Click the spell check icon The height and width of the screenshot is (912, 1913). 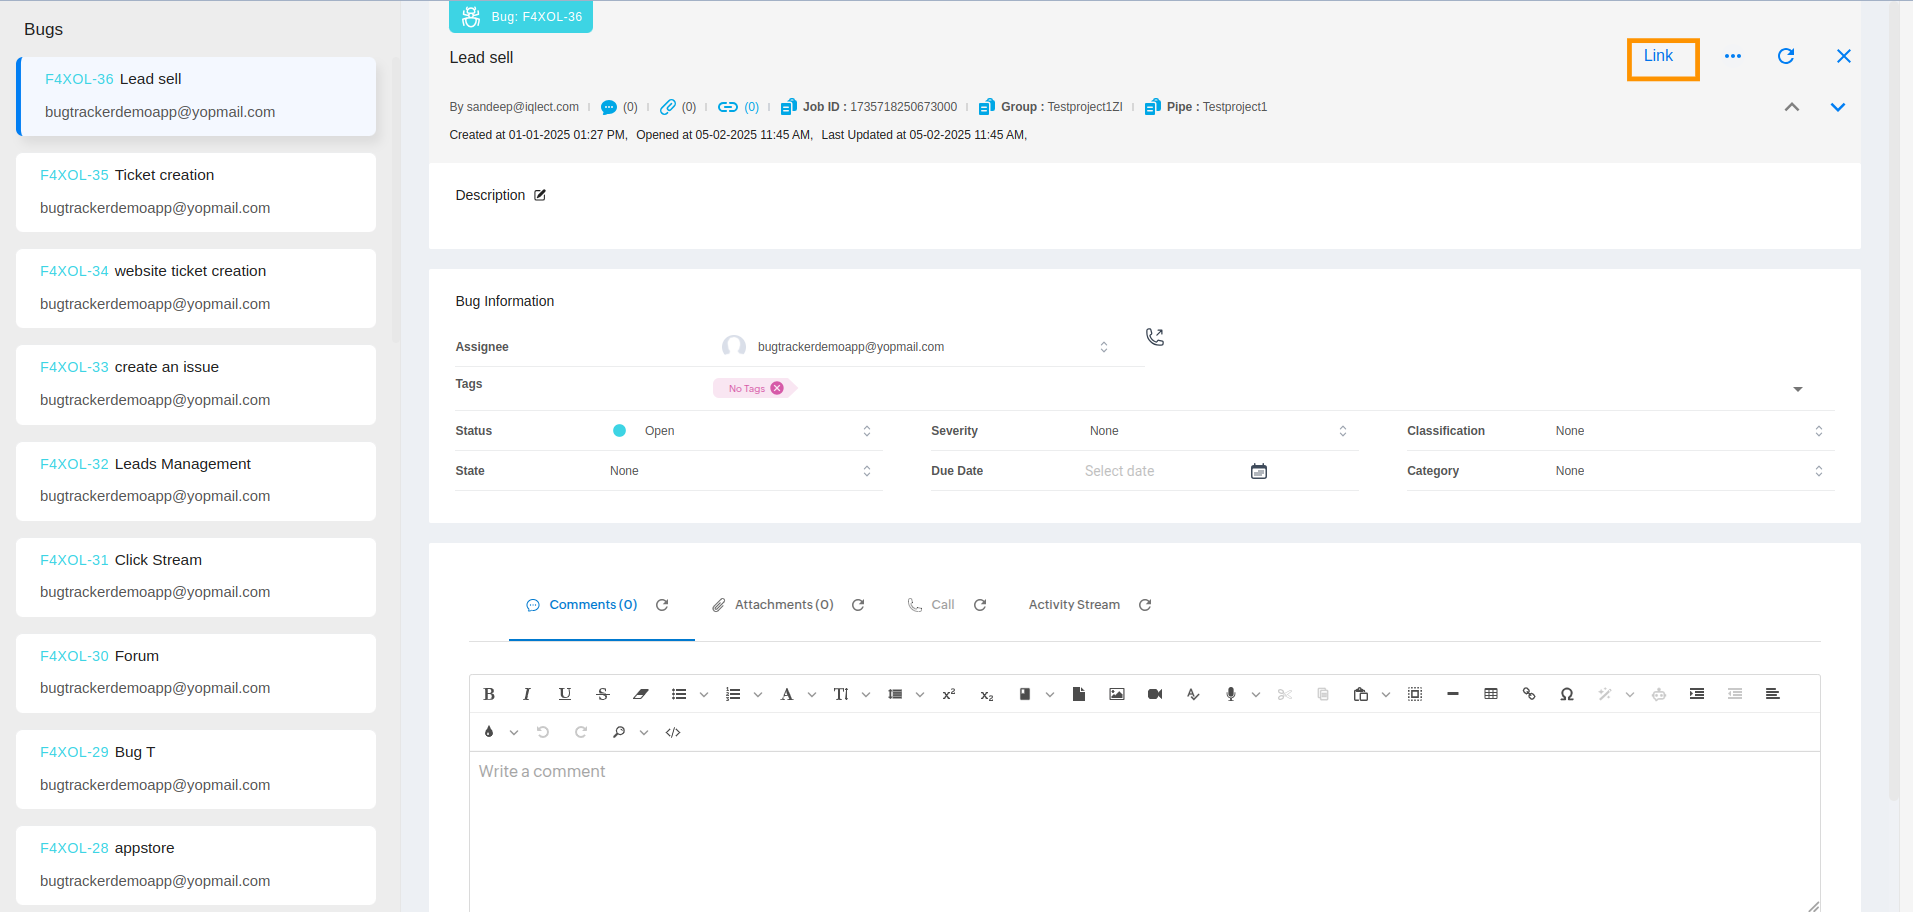pos(1193,694)
